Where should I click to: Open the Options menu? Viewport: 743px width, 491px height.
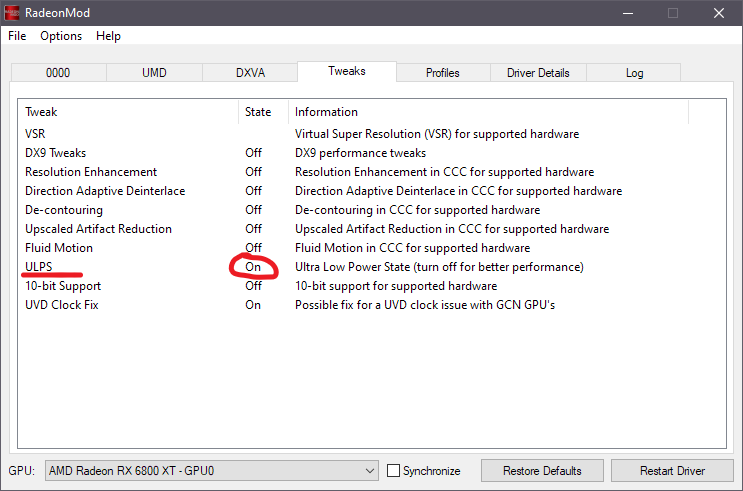(61, 36)
